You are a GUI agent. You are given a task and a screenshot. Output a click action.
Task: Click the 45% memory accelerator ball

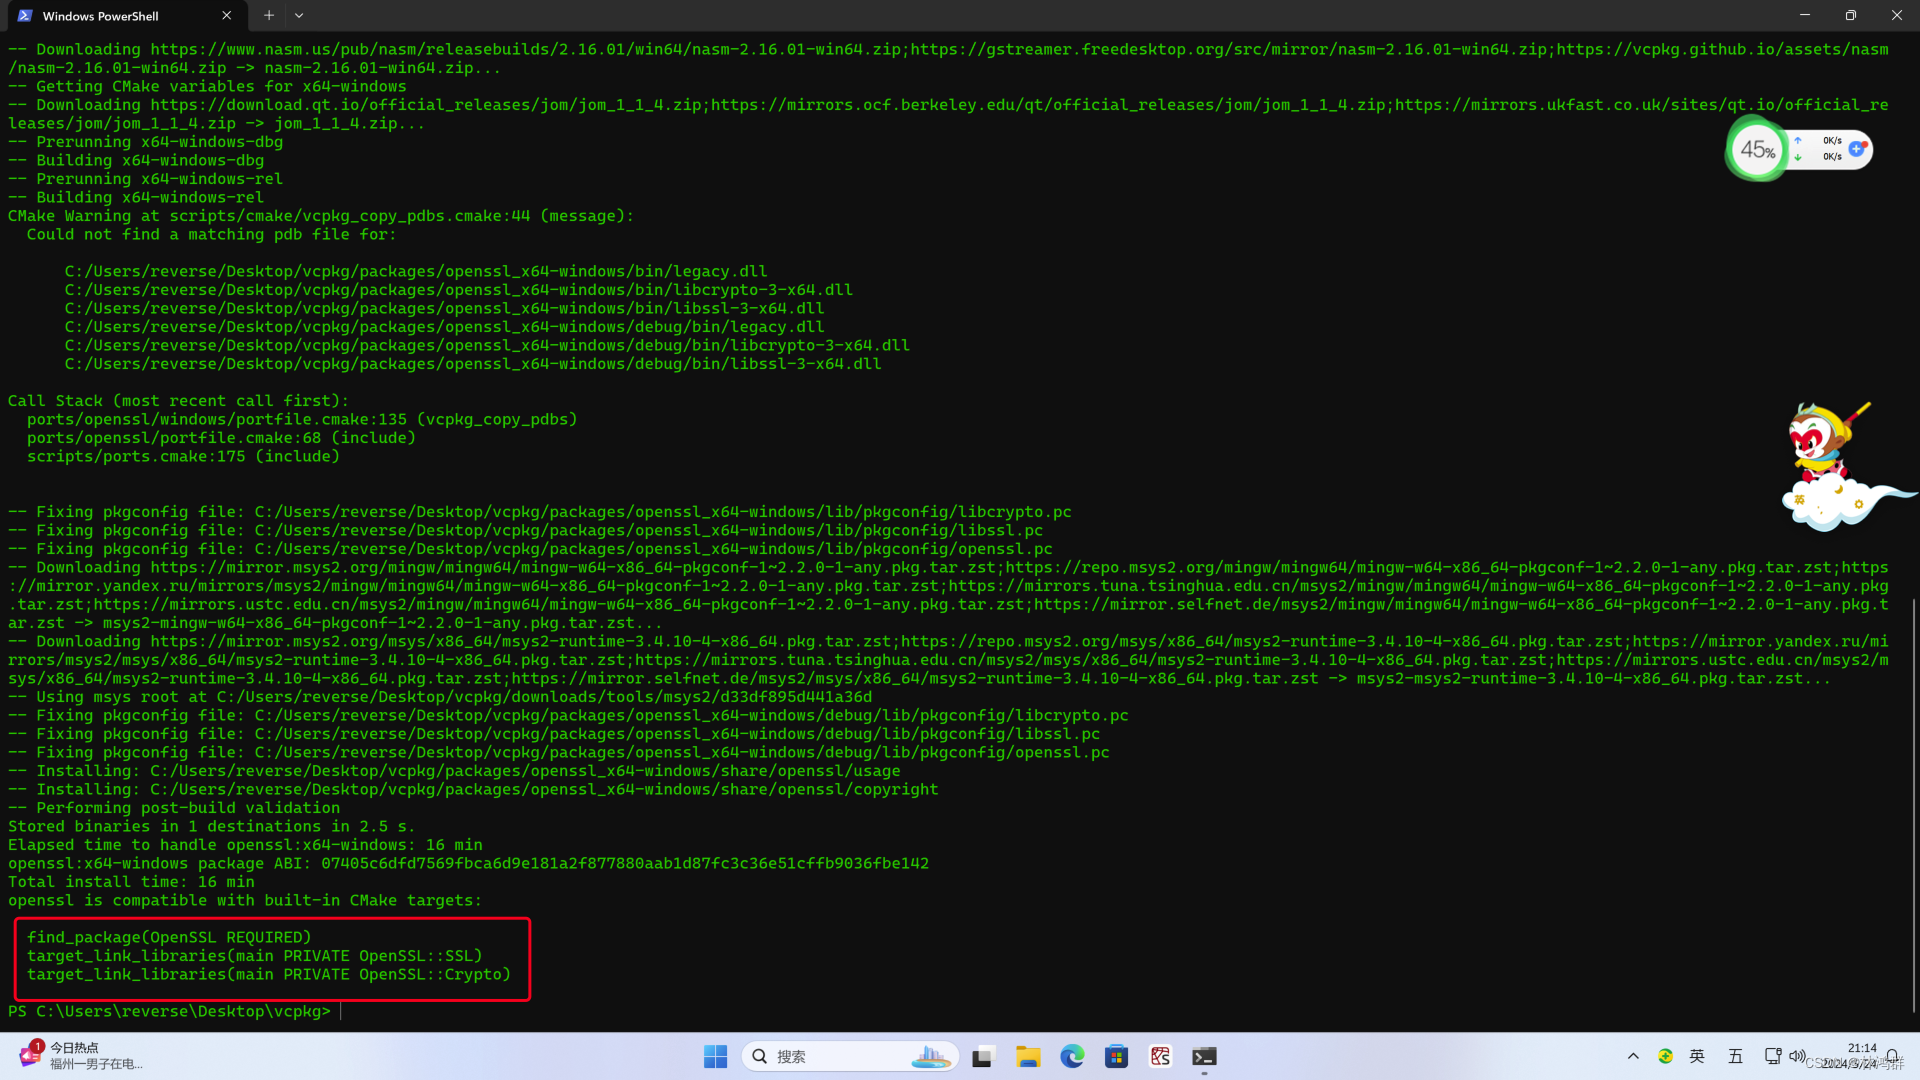[1757, 150]
